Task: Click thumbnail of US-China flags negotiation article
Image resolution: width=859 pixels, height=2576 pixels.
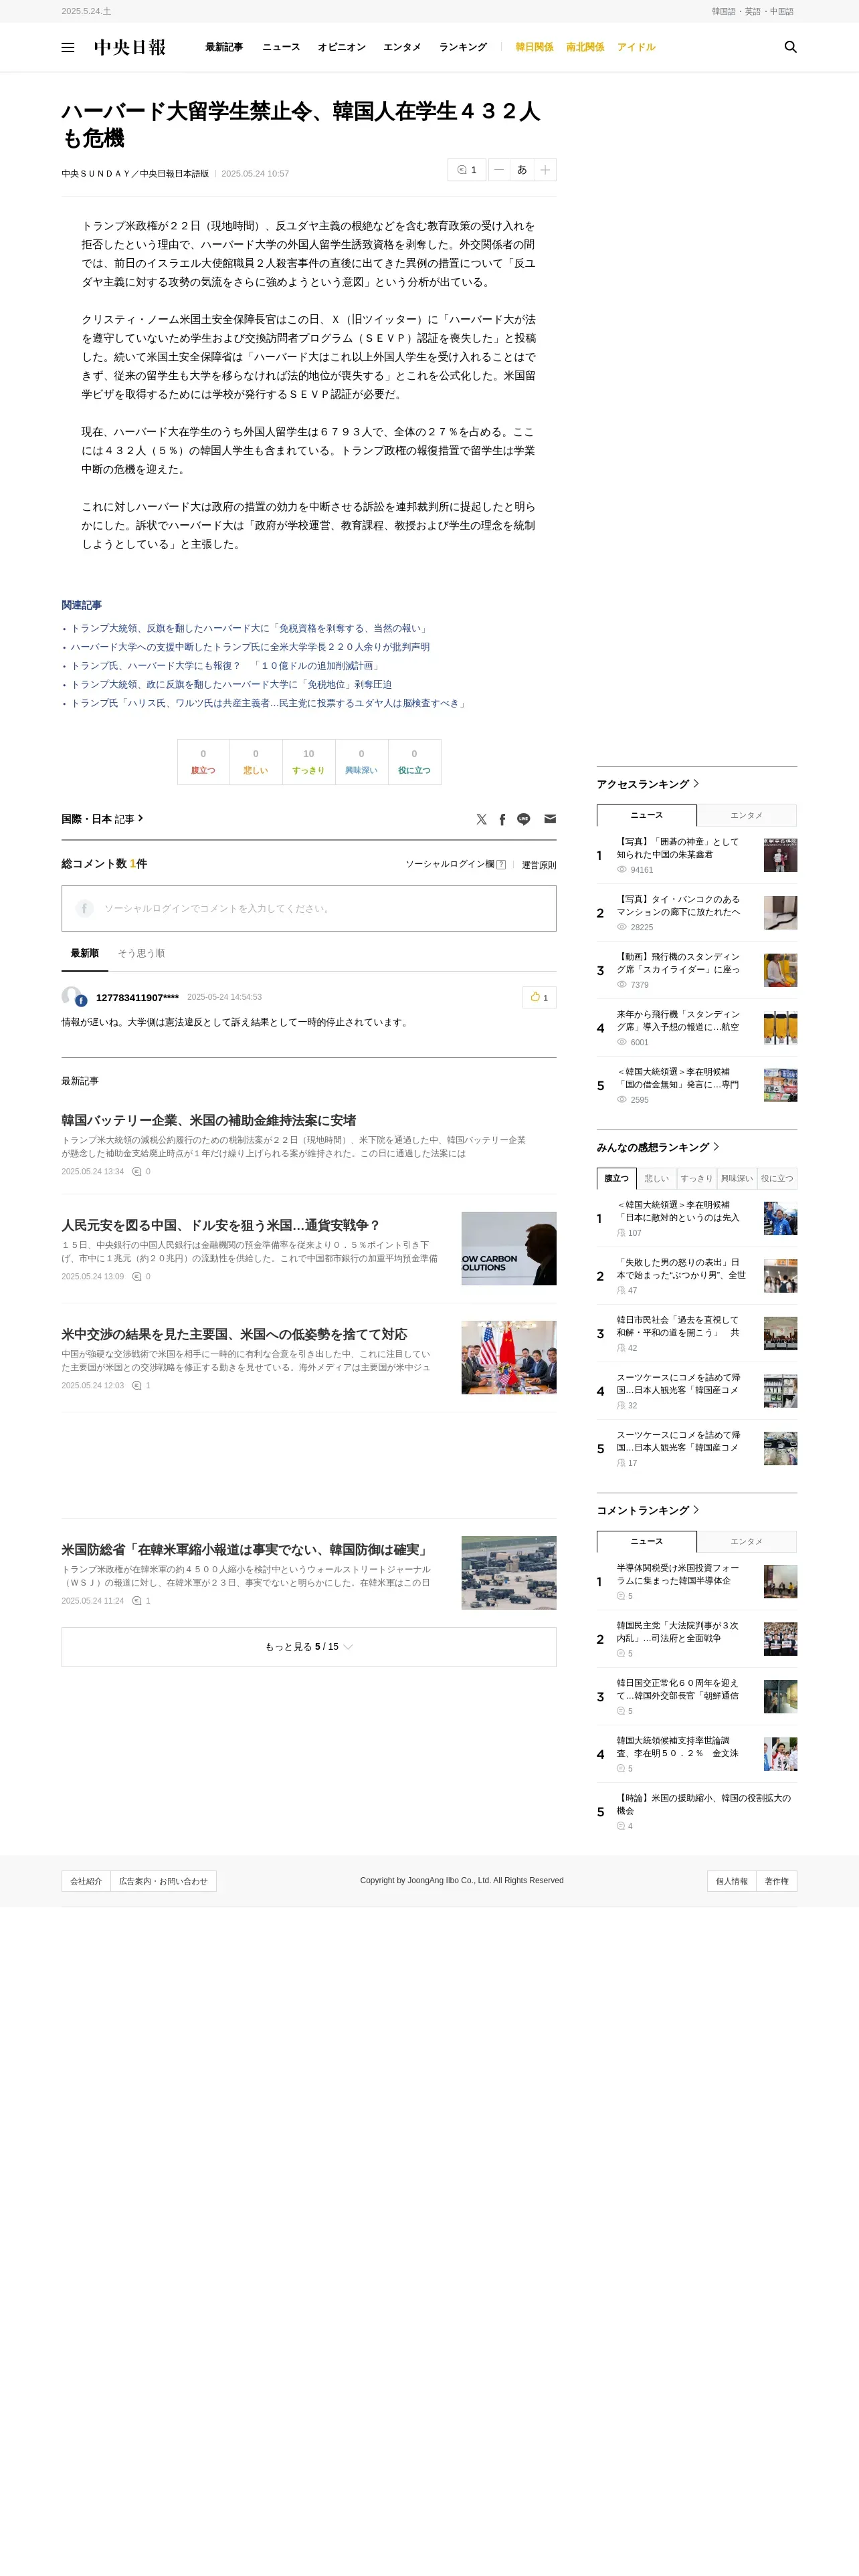Action: coord(509,1357)
